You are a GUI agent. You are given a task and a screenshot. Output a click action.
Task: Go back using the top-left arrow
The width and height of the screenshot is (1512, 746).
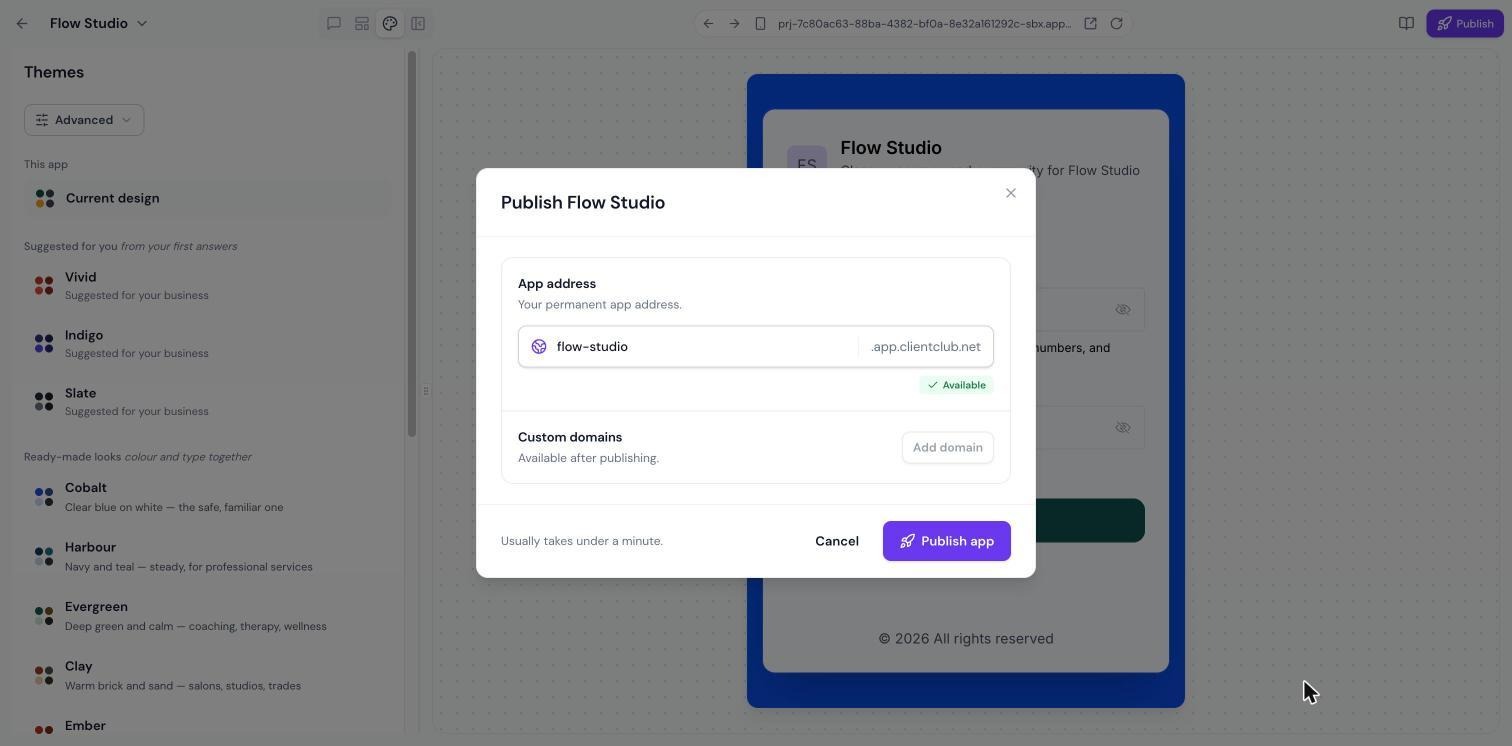point(22,23)
